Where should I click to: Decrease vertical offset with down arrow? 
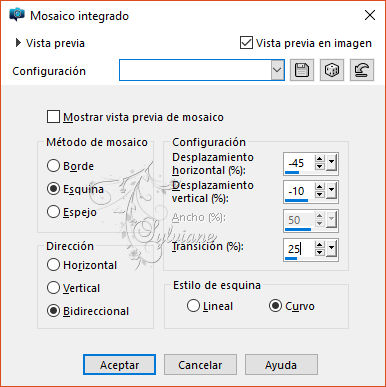[319, 194]
